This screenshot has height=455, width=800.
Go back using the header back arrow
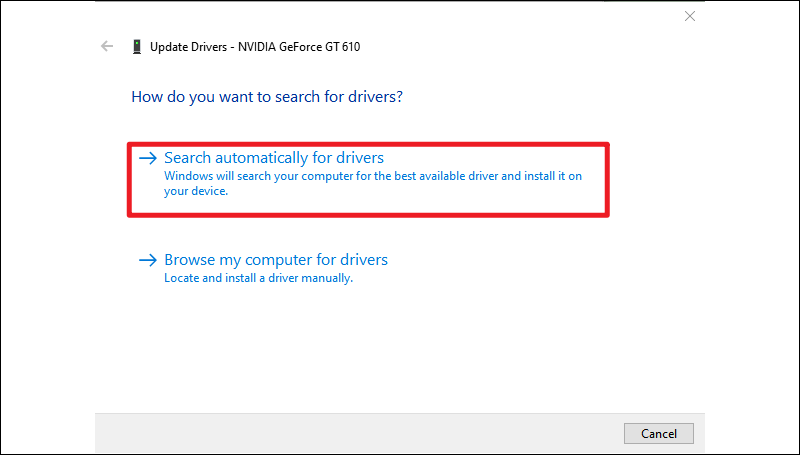(107, 46)
